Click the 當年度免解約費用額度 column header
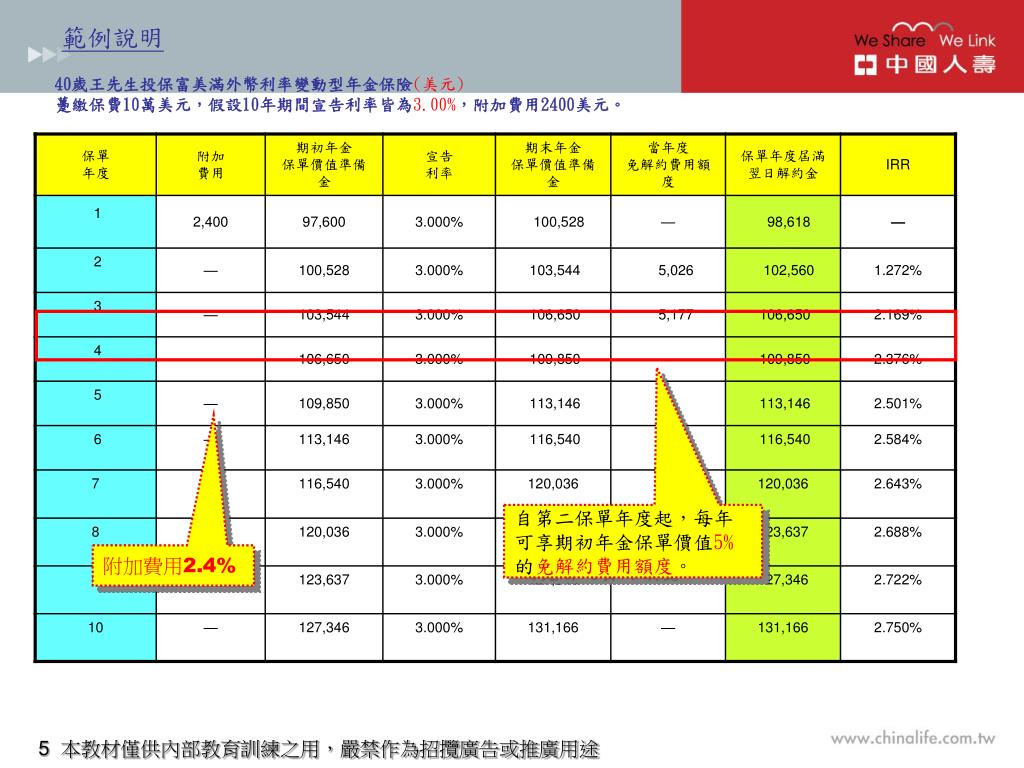 click(x=668, y=165)
